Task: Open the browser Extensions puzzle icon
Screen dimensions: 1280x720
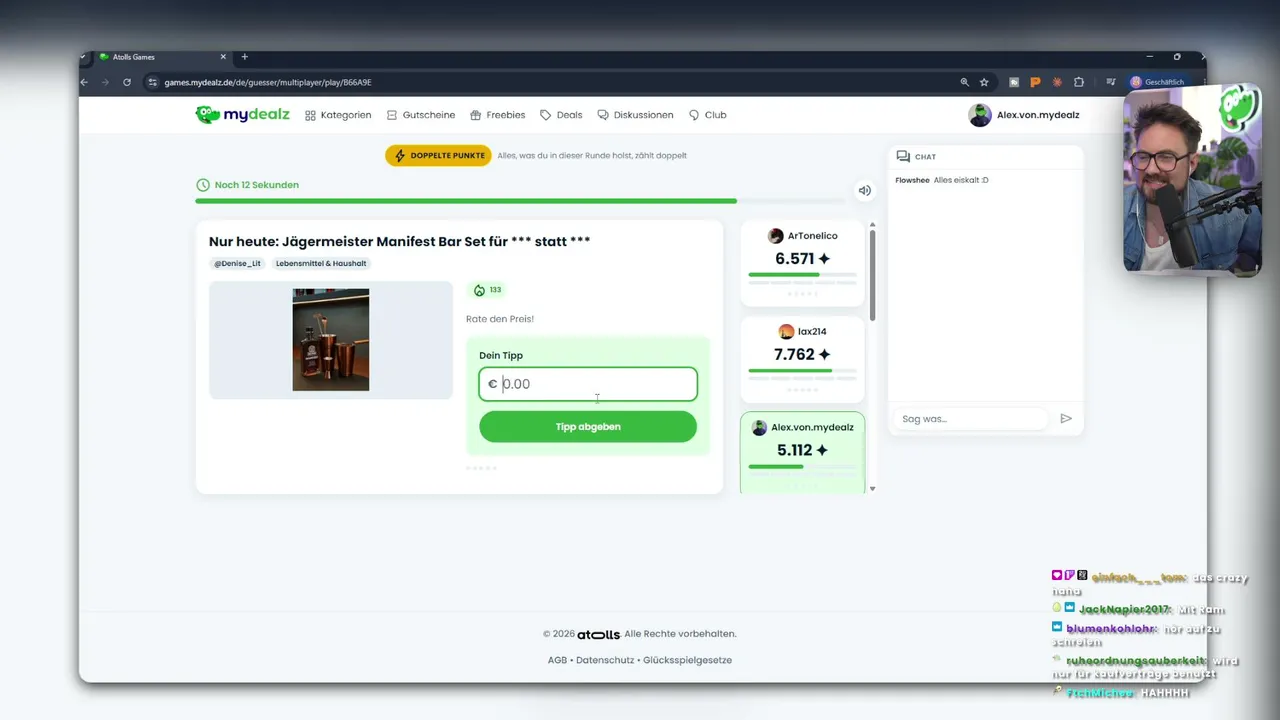Action: pyautogui.click(x=1079, y=82)
